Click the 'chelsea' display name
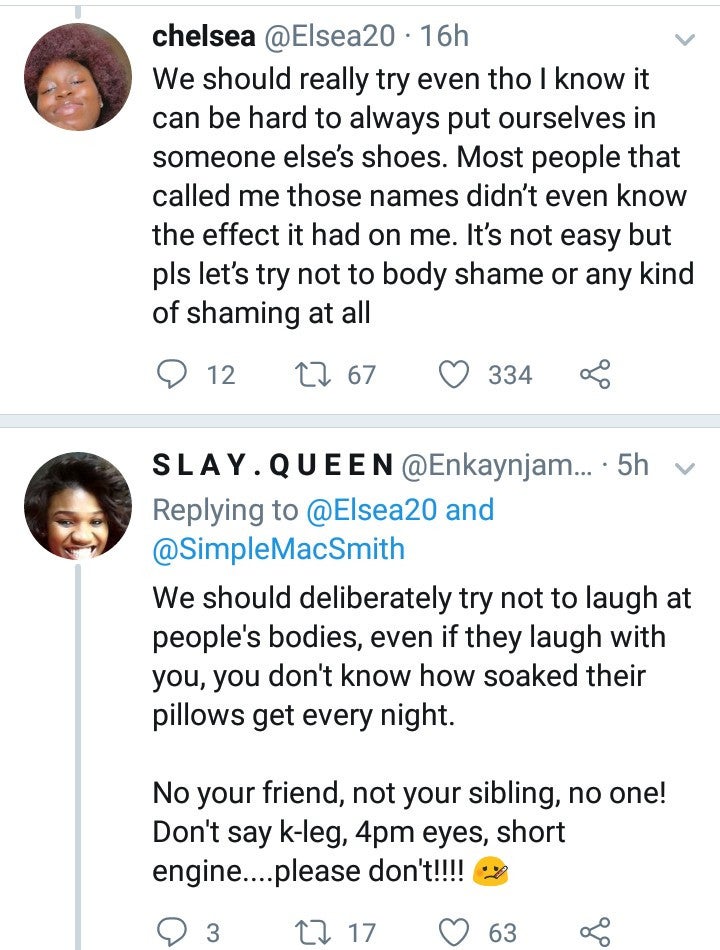This screenshot has height=950, width=720. click(x=204, y=36)
